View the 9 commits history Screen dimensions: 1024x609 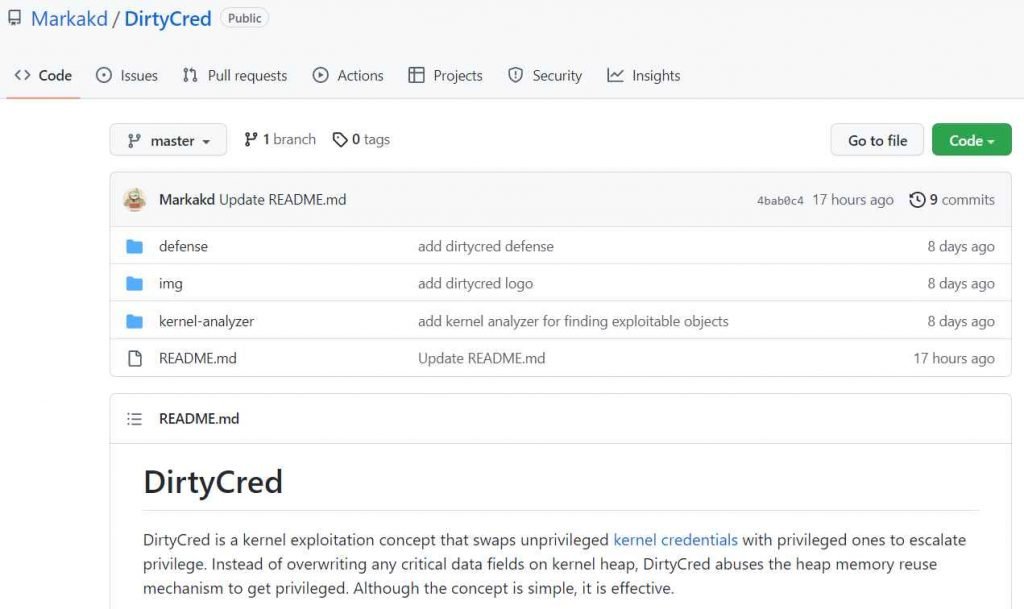(x=952, y=200)
